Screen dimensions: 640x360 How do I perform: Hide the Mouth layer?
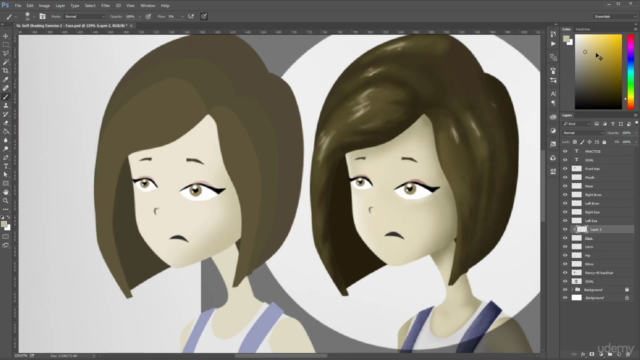565,178
